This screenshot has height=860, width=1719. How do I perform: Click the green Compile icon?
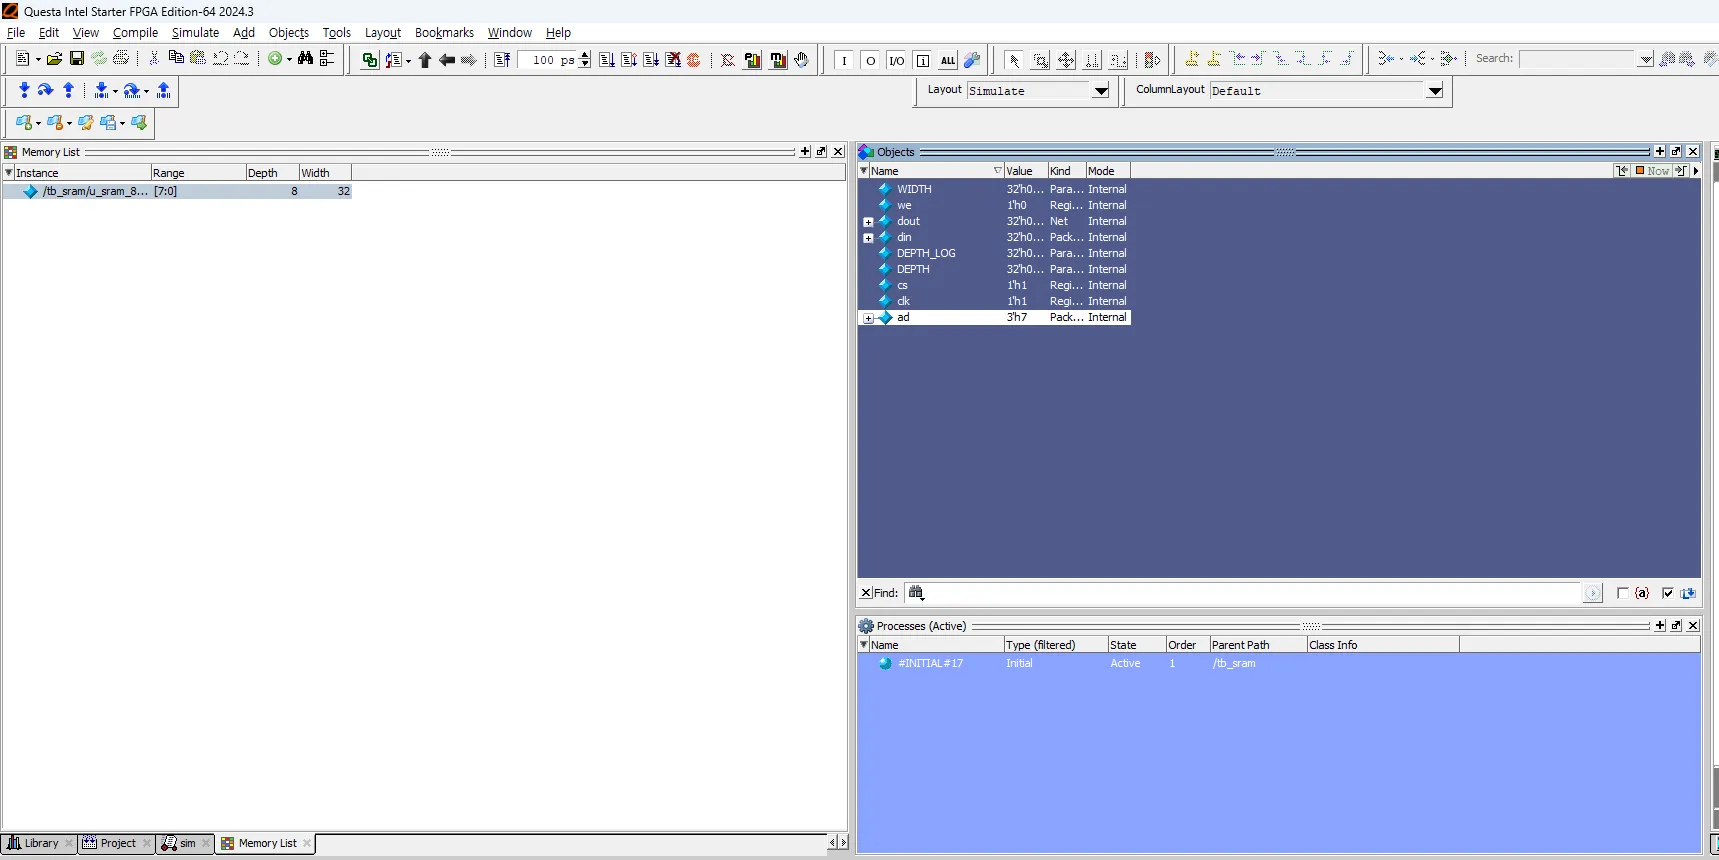tap(370, 60)
